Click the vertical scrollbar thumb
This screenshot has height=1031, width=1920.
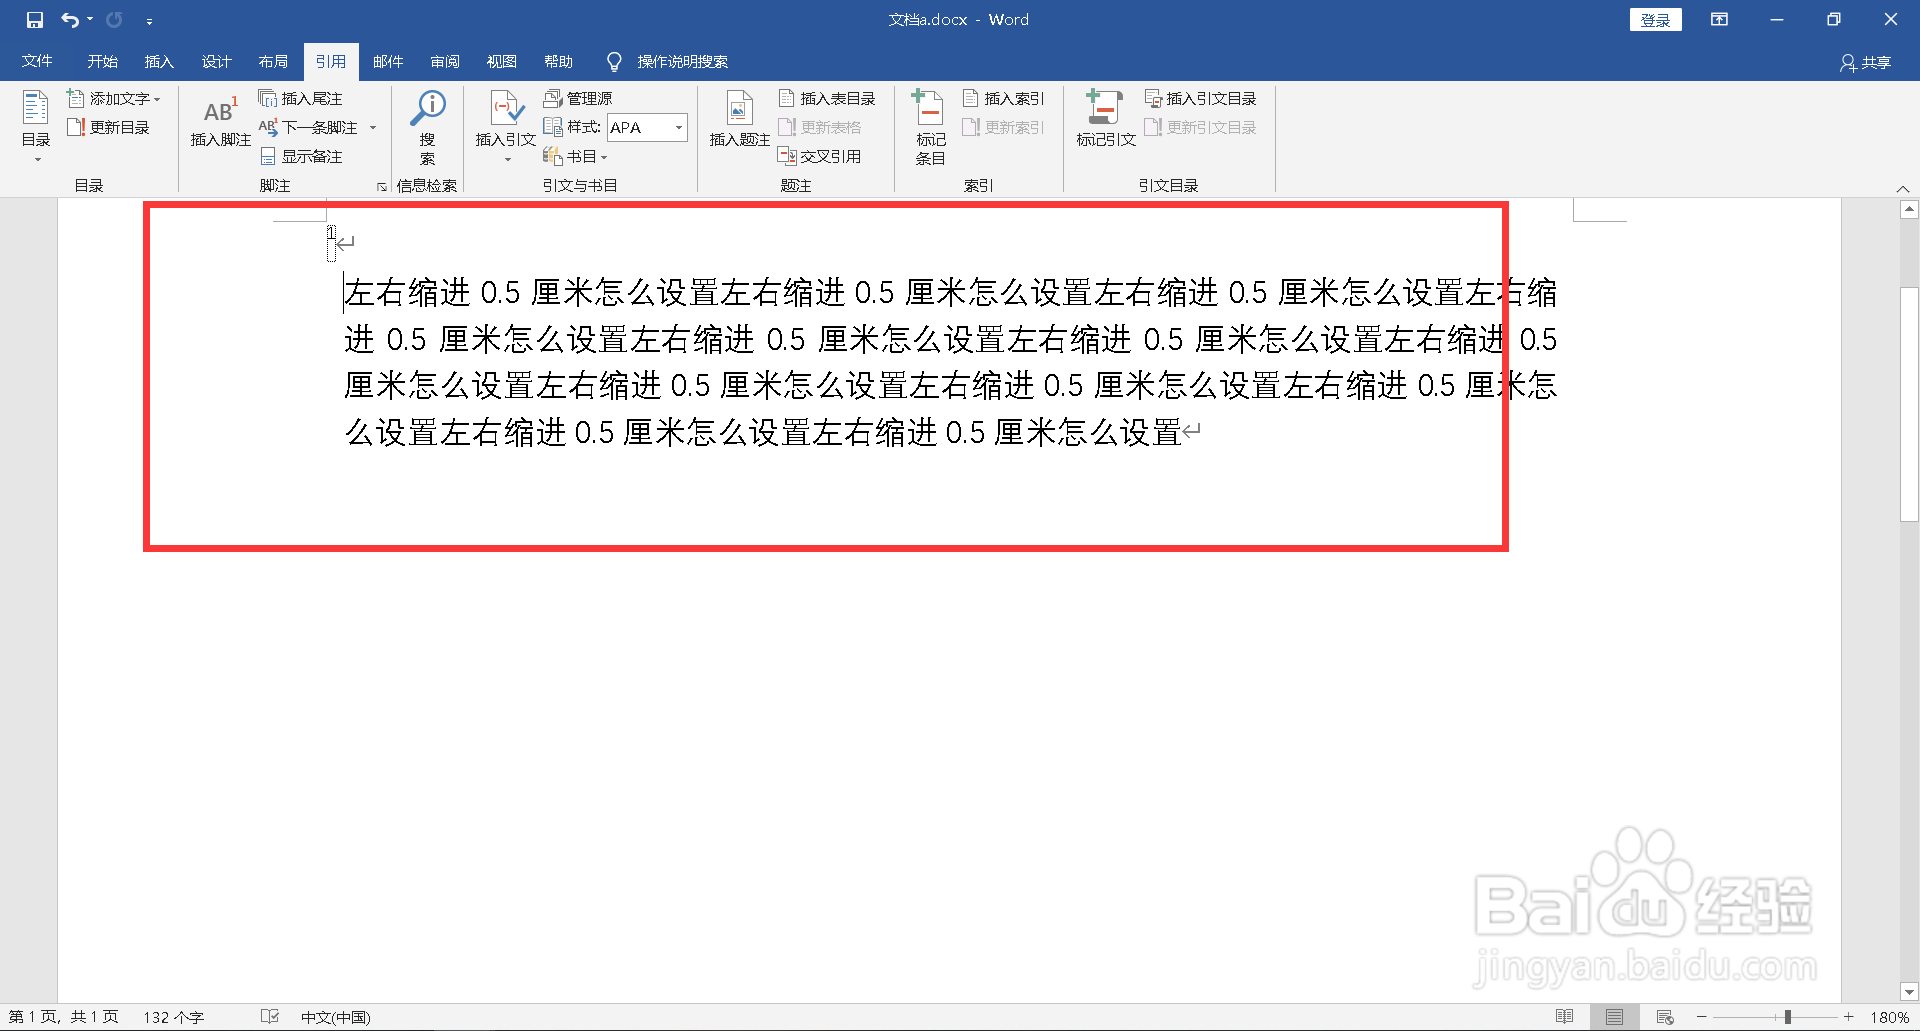tap(1909, 404)
